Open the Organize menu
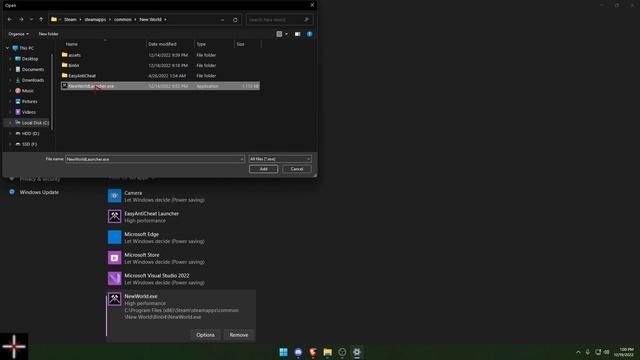640x360 pixels. point(18,34)
